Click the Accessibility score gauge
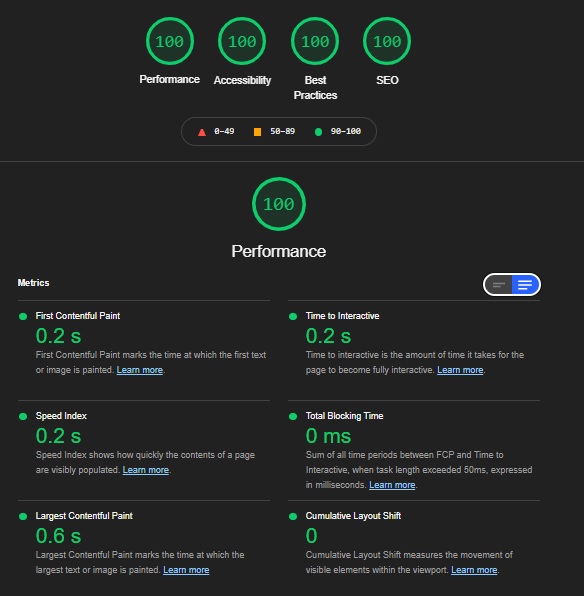 (x=242, y=41)
